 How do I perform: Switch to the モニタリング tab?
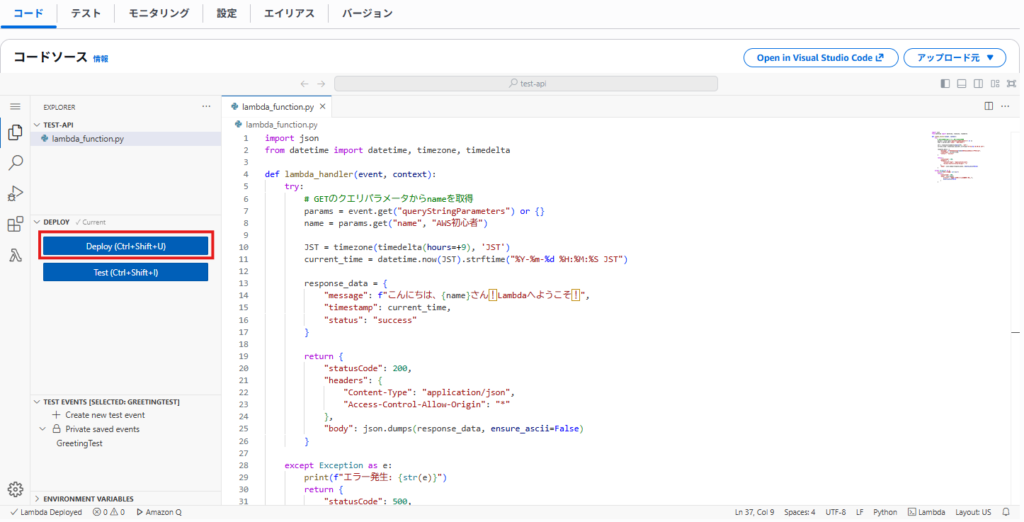point(159,13)
